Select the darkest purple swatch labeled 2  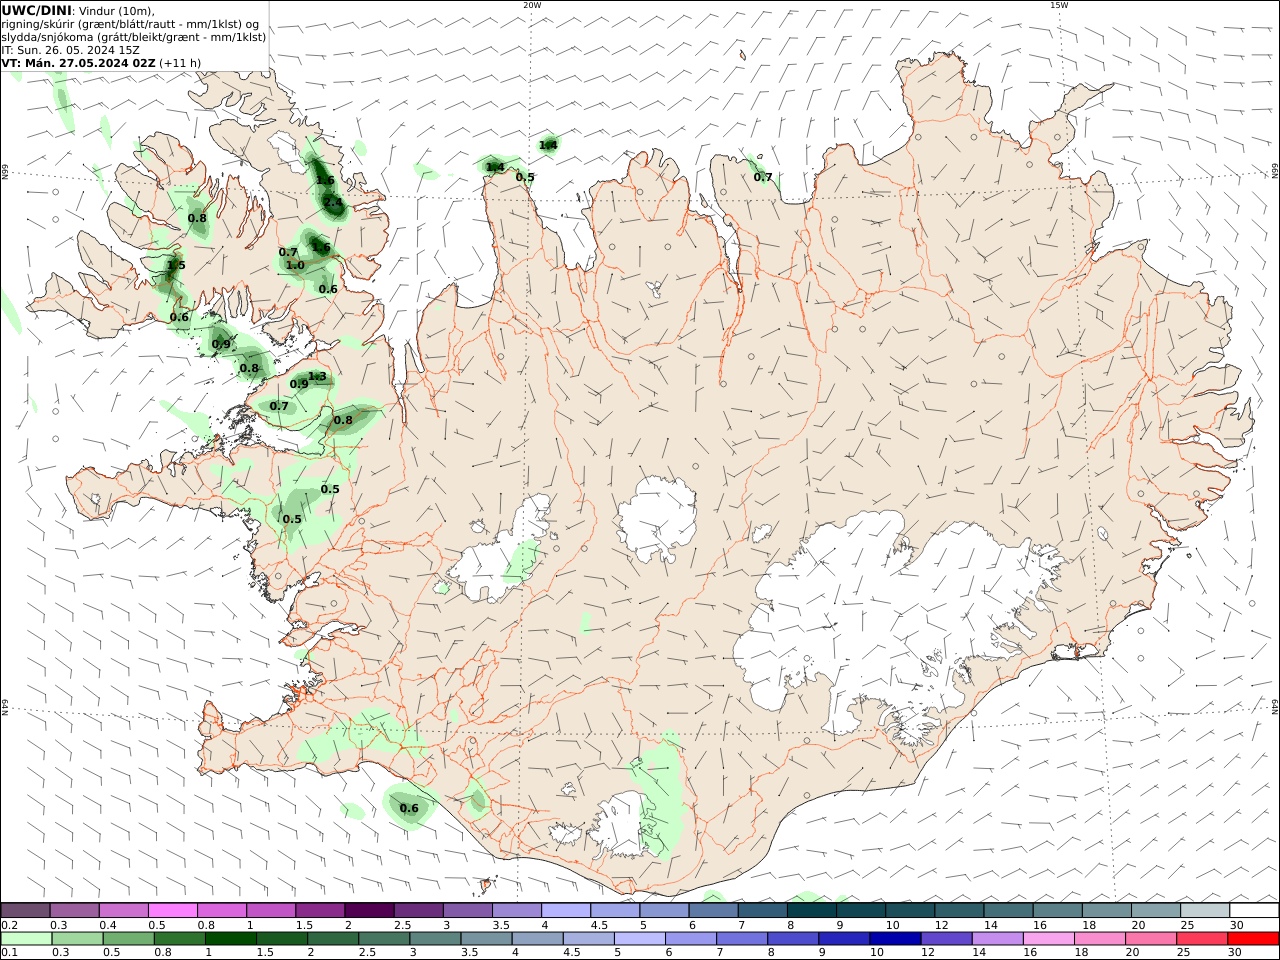point(369,911)
